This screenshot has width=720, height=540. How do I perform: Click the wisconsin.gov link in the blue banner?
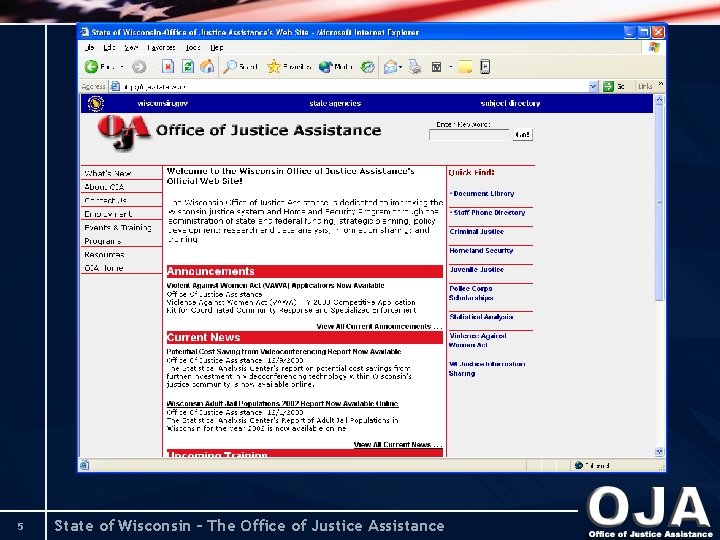click(163, 103)
